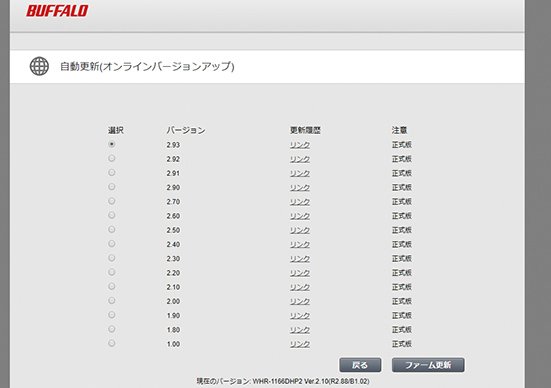
Task: Select the version 1.80 radio button
Action: click(112, 329)
